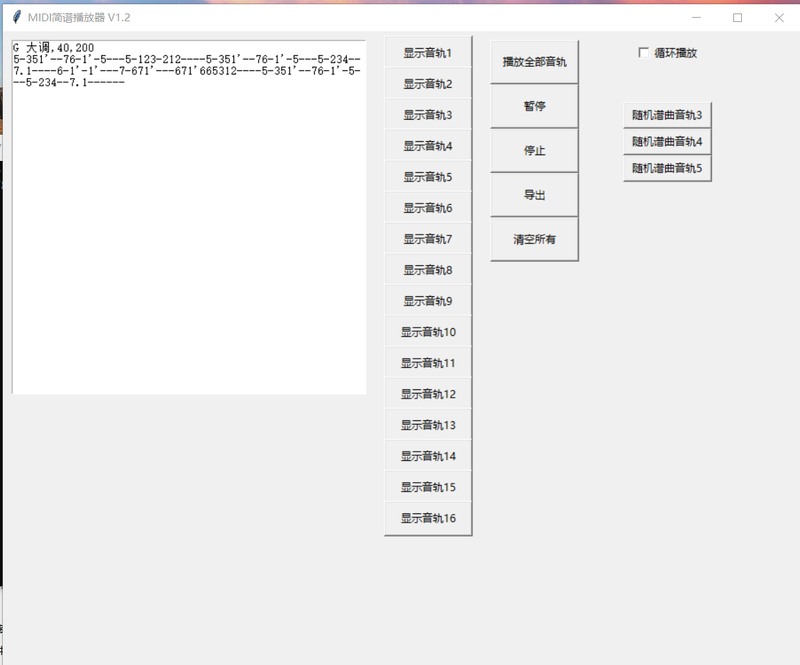Minimize the MIDI简谱播放器 window
Screen dimensions: 800x665
696,18
